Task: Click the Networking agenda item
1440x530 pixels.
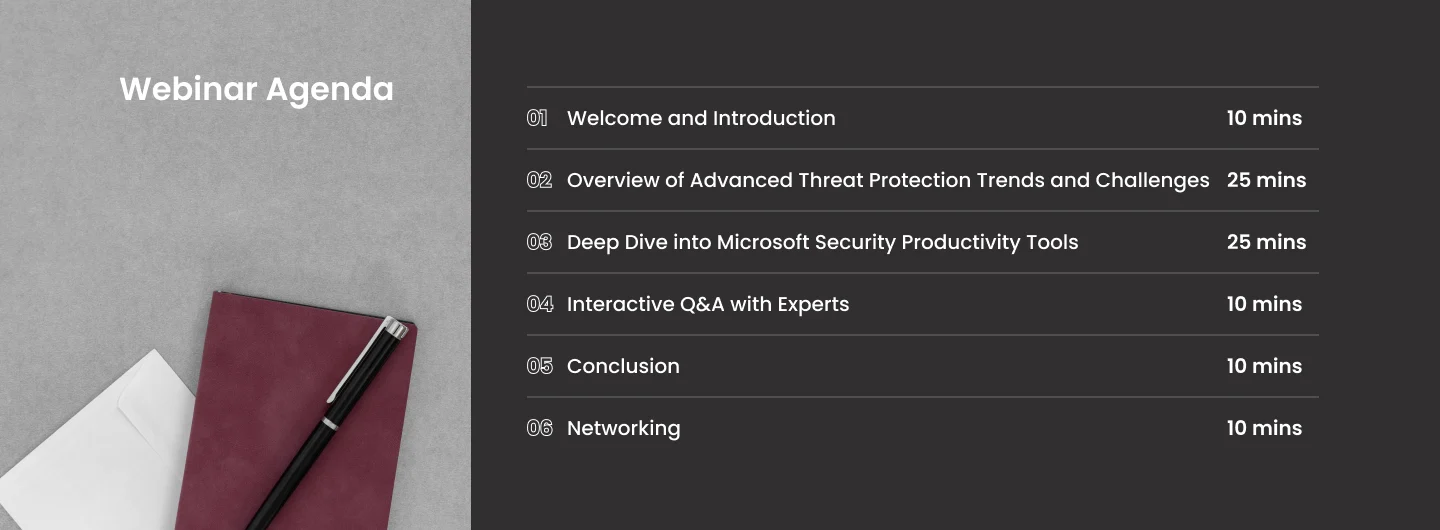Action: tap(623, 428)
